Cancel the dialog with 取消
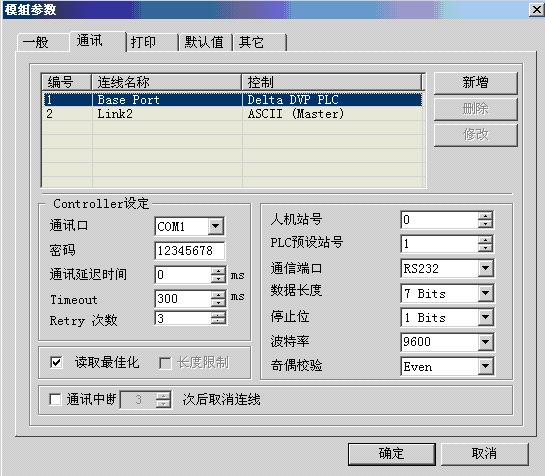The image size is (545, 476). pos(485,454)
